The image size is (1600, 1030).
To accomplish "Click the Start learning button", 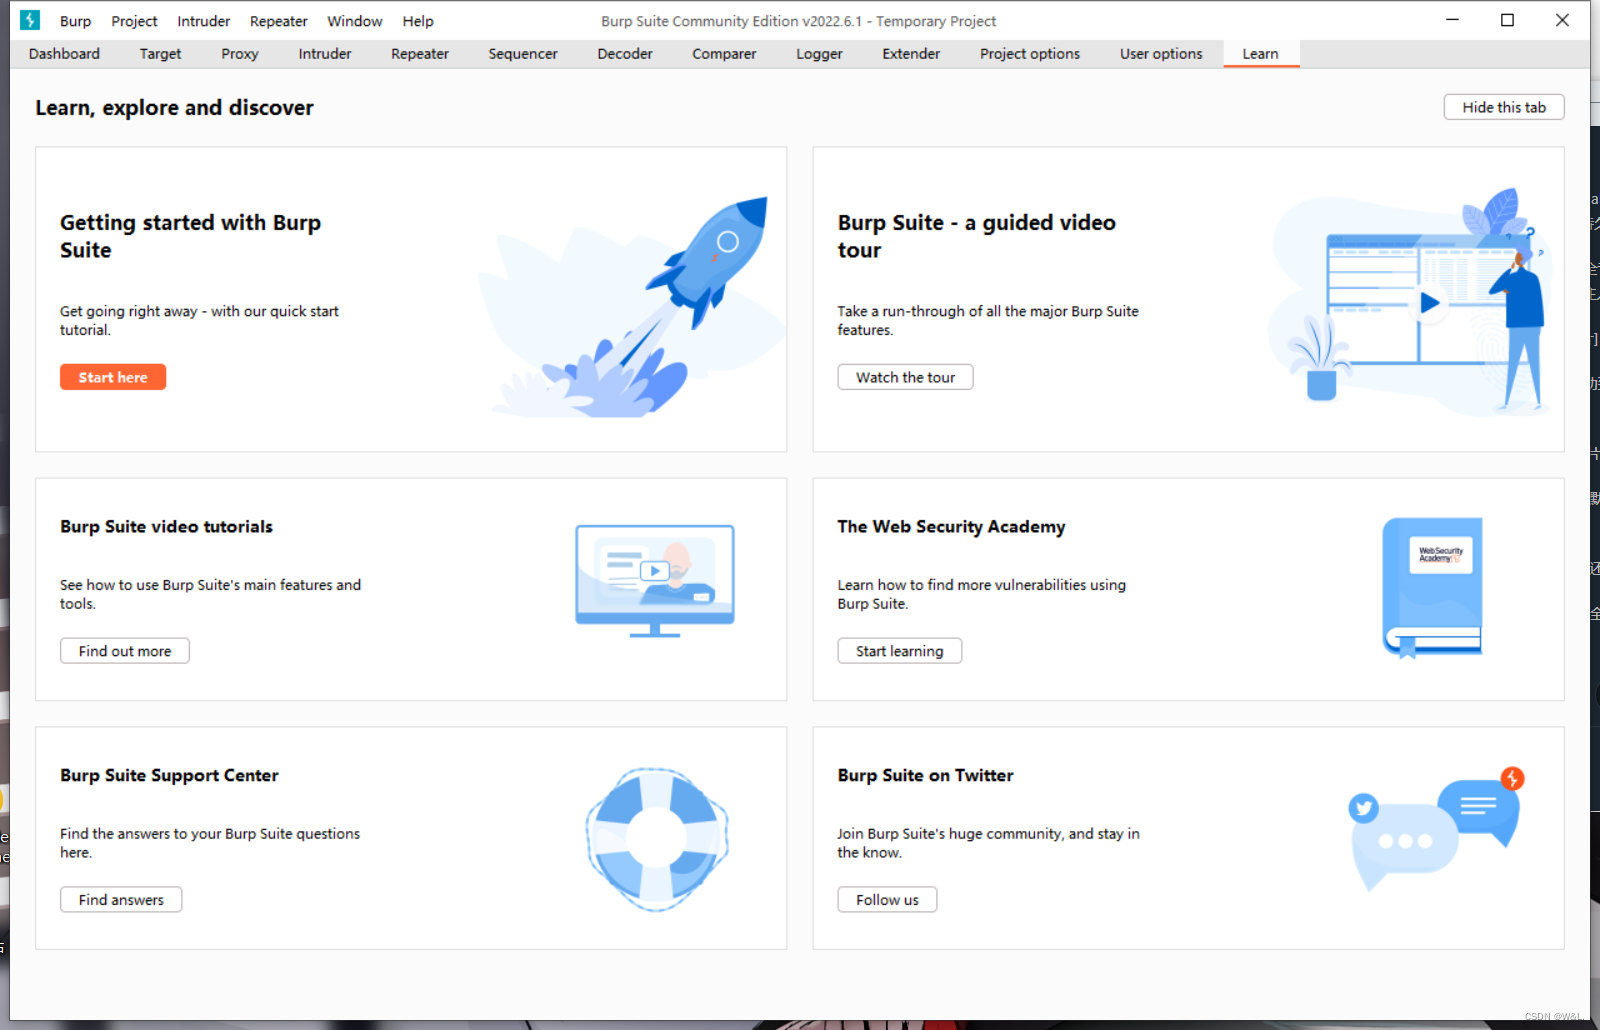I will [x=899, y=651].
